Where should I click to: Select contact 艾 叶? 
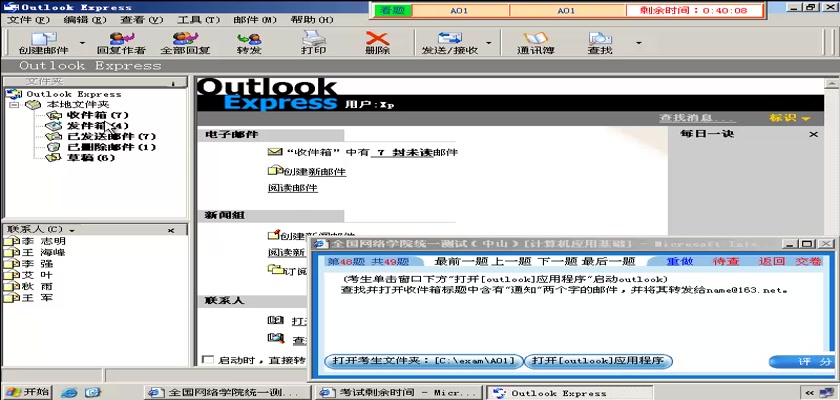(38, 275)
